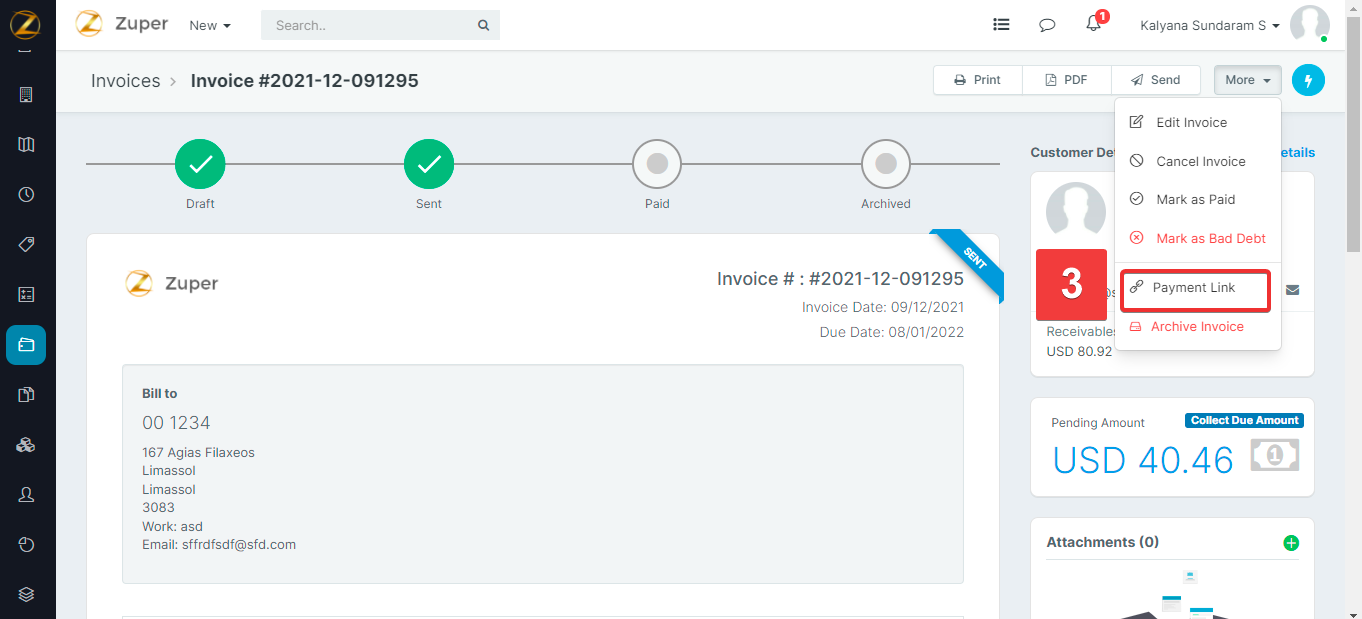This screenshot has width=1362, height=619.
Task: Expand the Kalyana Sundaram S user menu
Action: (x=1210, y=25)
